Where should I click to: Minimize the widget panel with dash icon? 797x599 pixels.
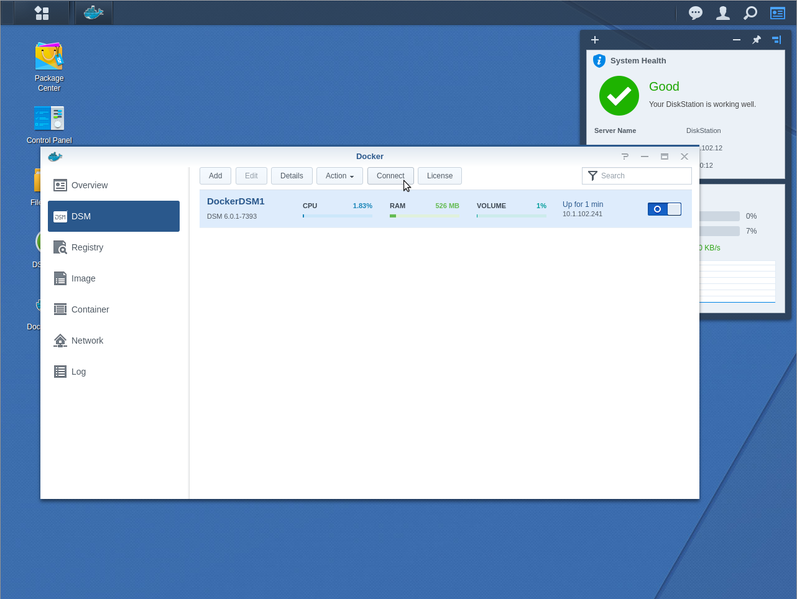pyautogui.click(x=737, y=40)
